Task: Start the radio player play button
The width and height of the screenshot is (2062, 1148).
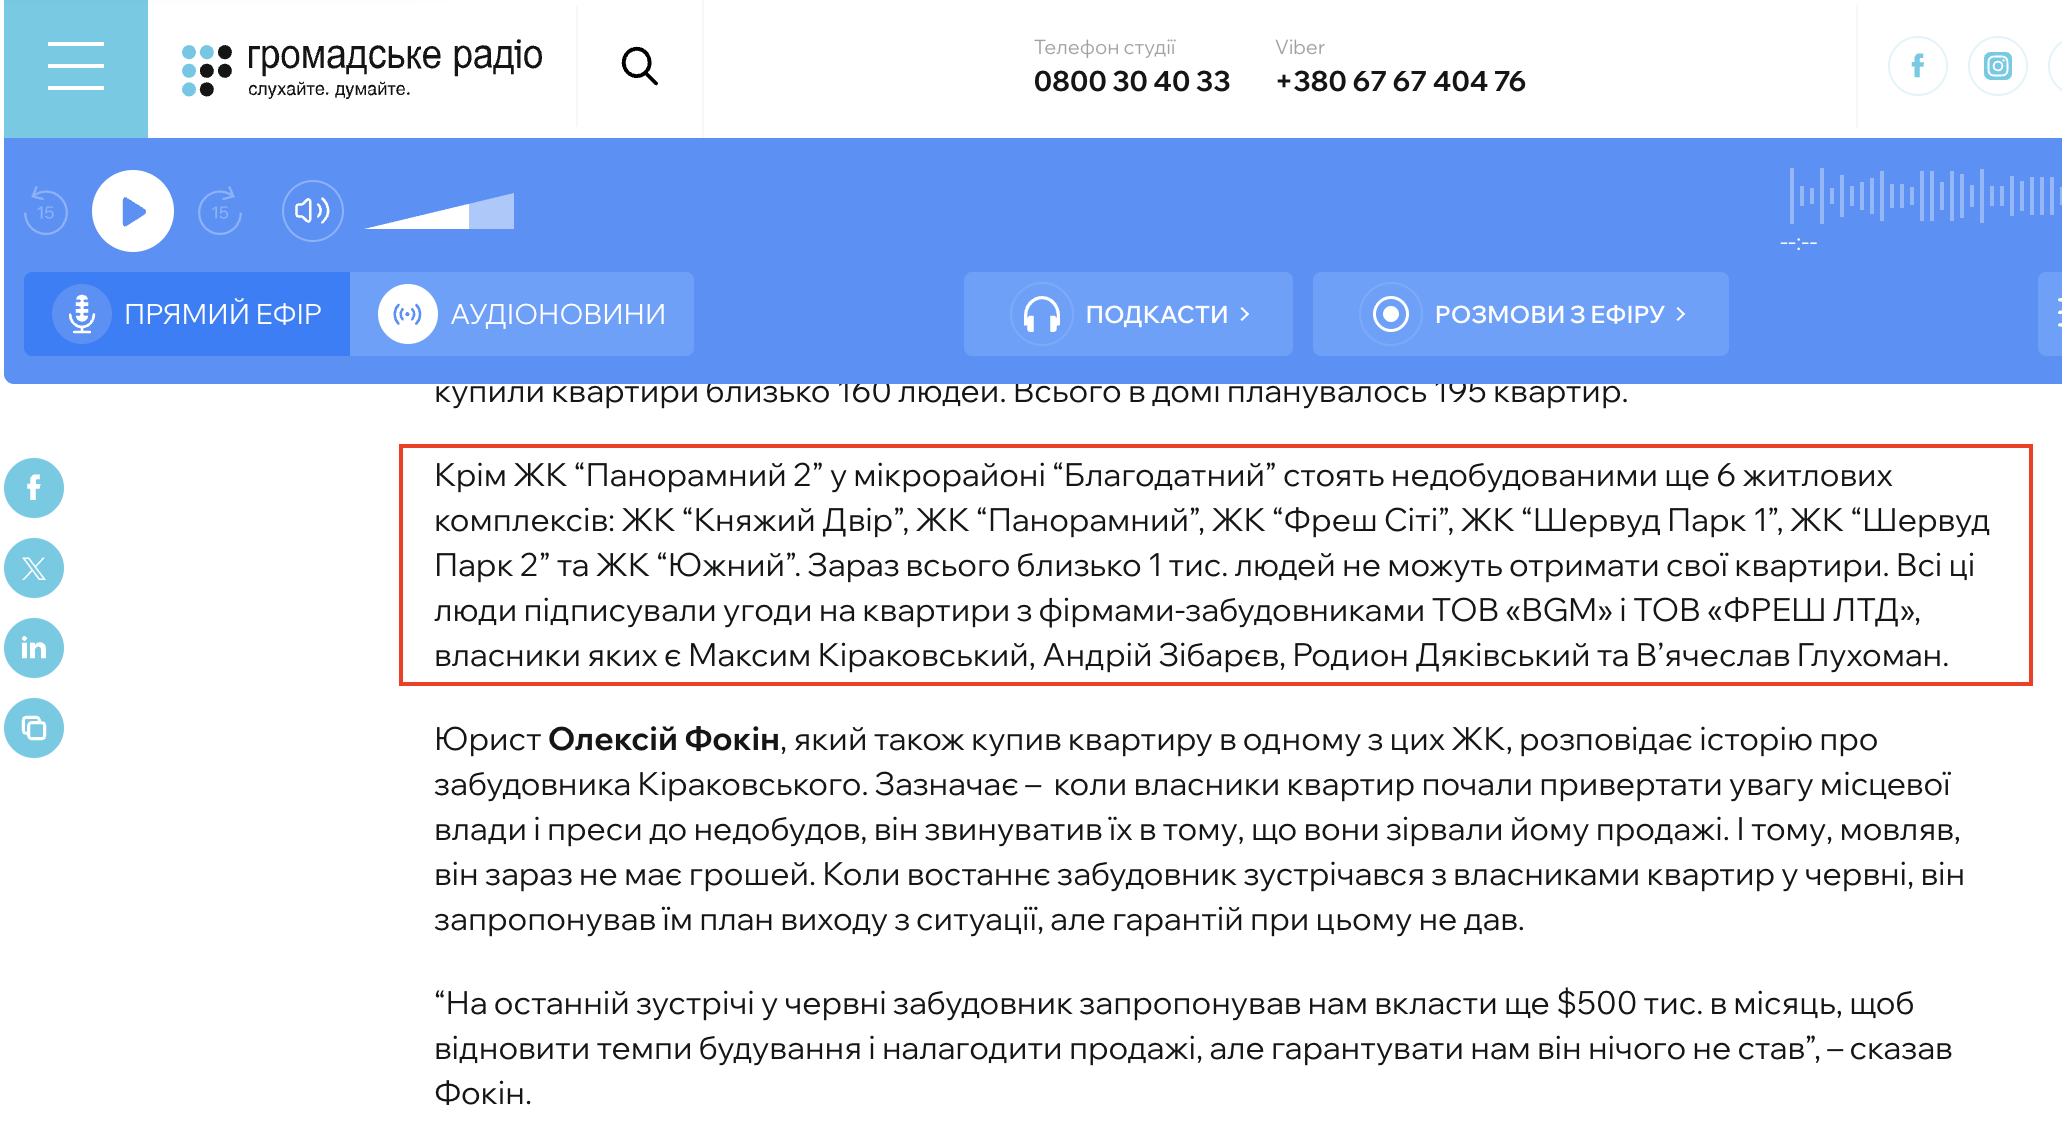Action: coord(133,211)
